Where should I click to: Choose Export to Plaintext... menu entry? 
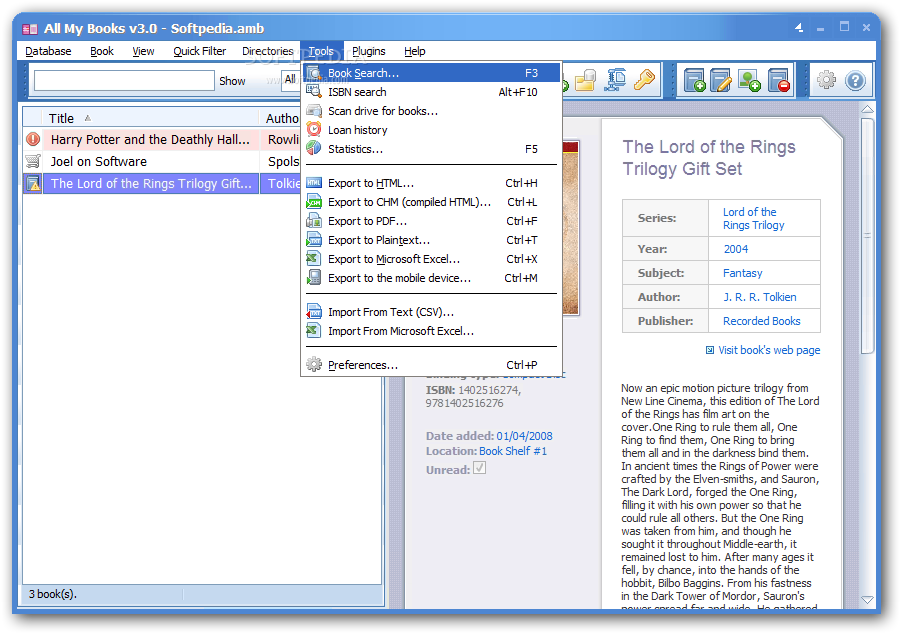point(432,240)
